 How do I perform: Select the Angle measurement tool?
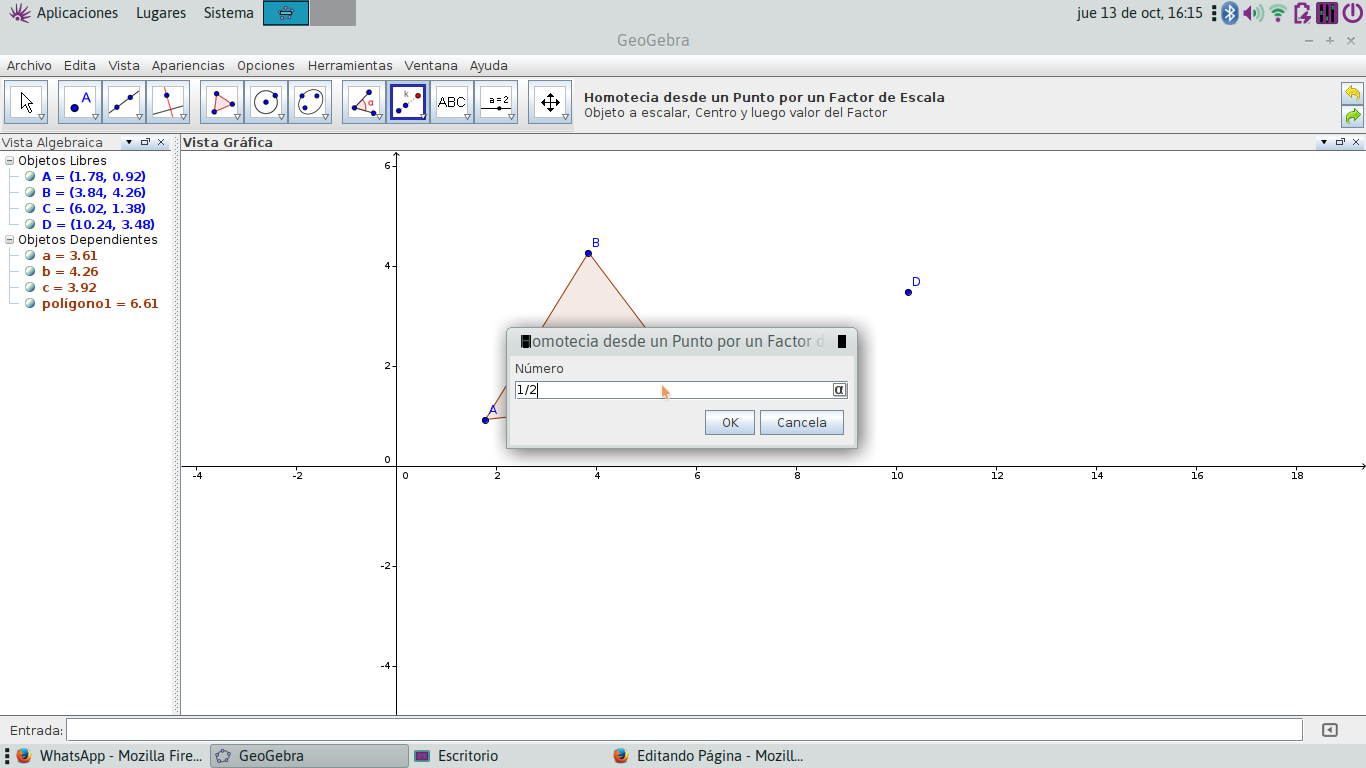[x=364, y=102]
